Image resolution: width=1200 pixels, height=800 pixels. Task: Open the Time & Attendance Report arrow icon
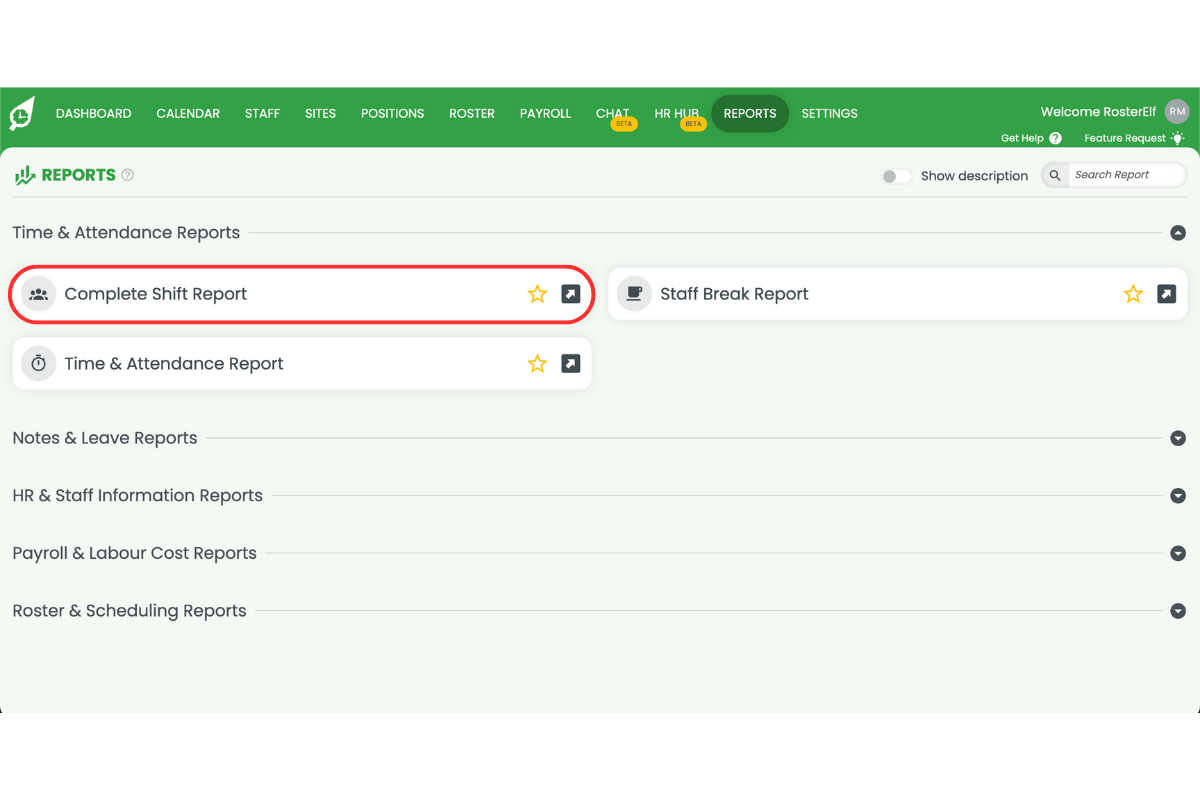tap(570, 363)
